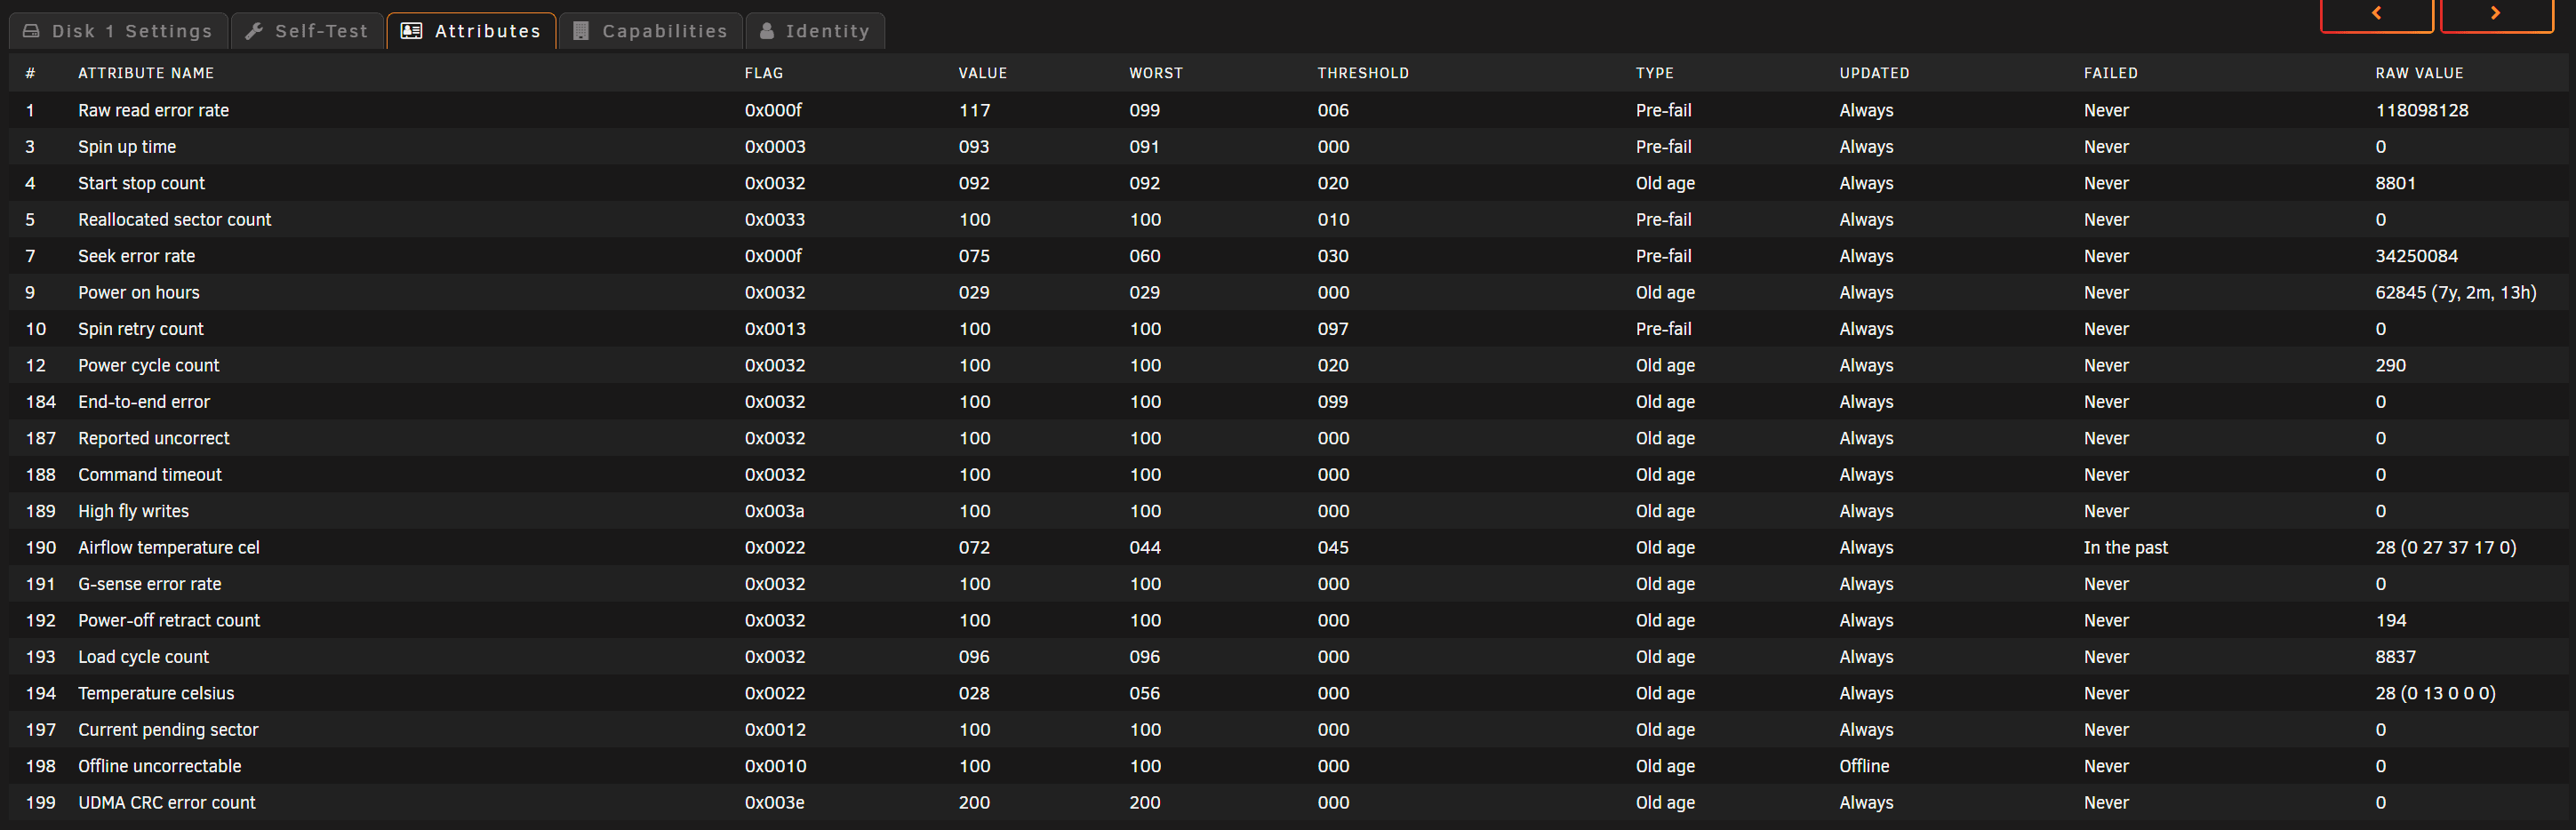This screenshot has width=2576, height=830.
Task: Click the Capabilities tab list icon
Action: (581, 31)
